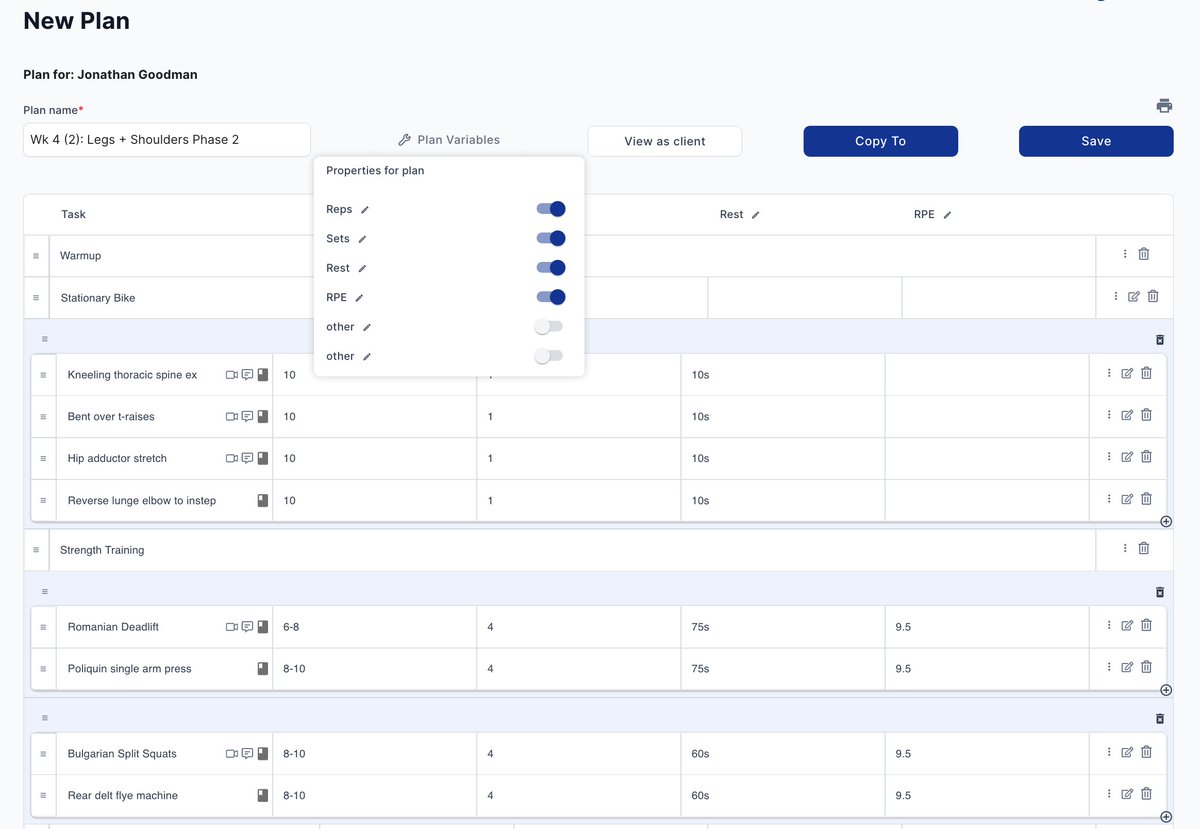Delete the Stationary Bike row
Screen dimensions: 1200x829
point(1153,296)
